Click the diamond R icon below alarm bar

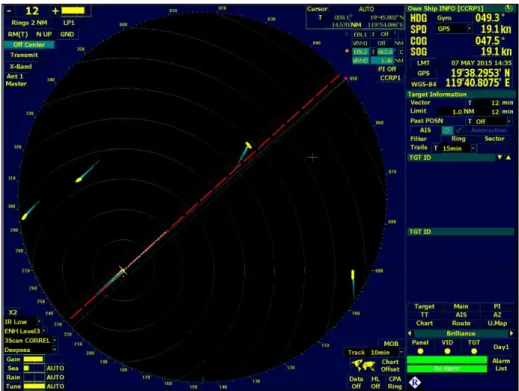click(x=415, y=382)
